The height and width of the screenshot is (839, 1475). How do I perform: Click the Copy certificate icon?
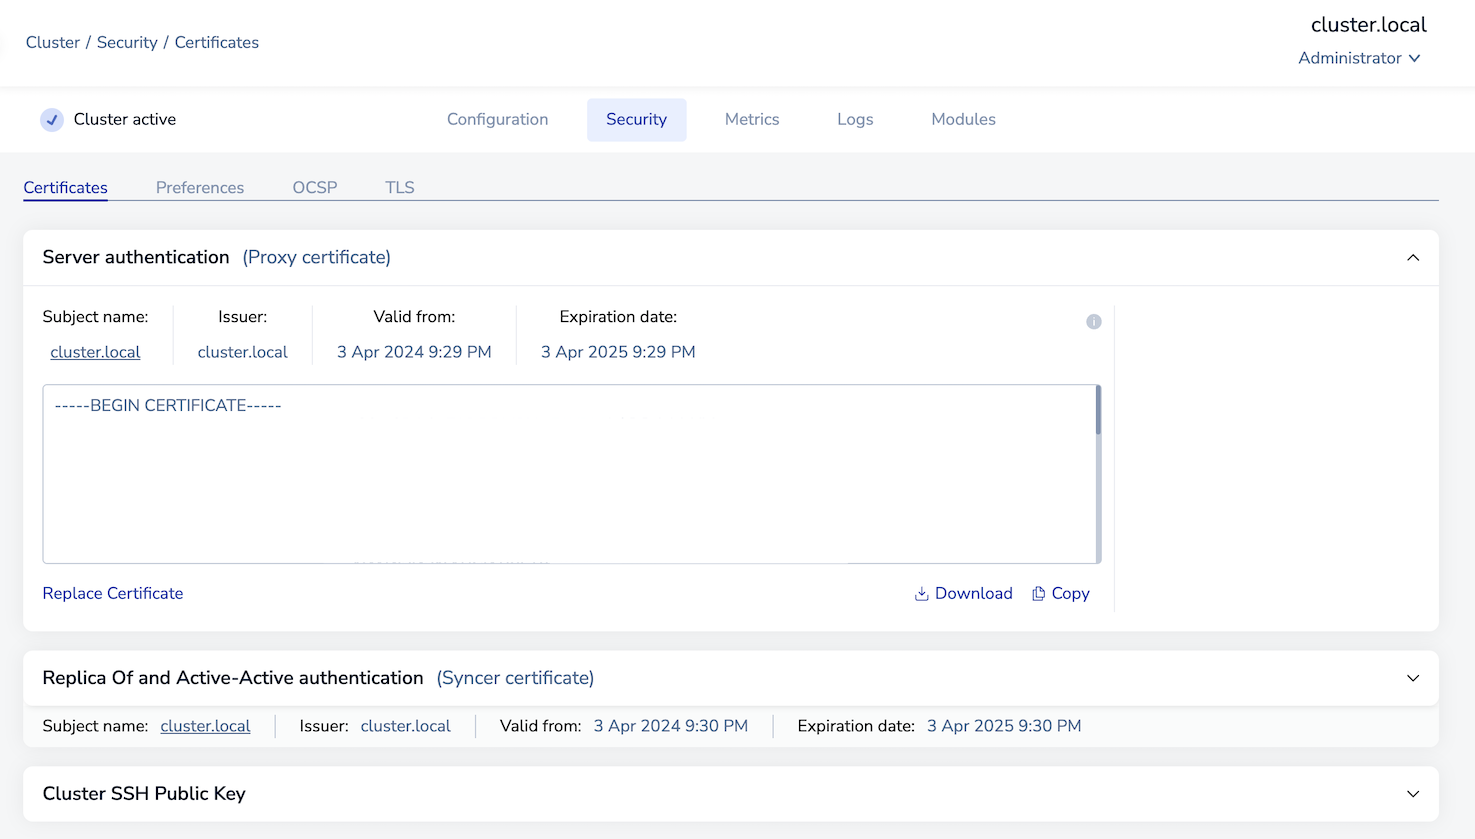(1038, 594)
